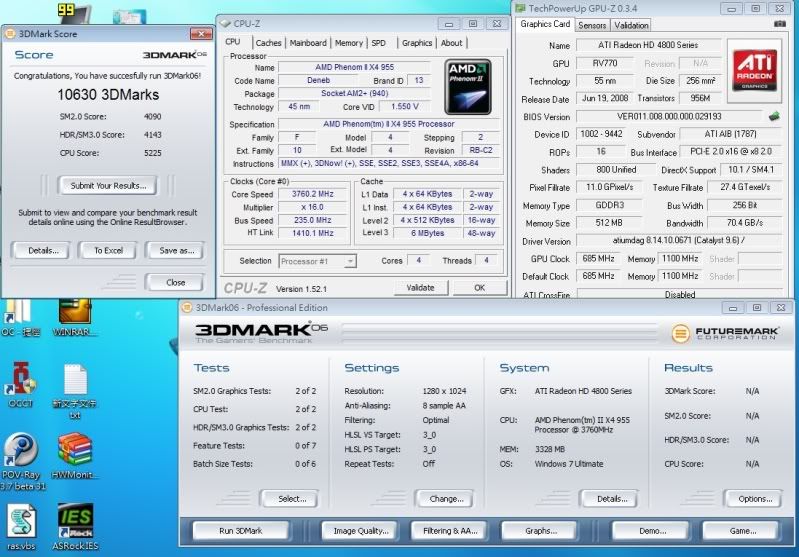Close the 3DMark Score window

point(201,34)
